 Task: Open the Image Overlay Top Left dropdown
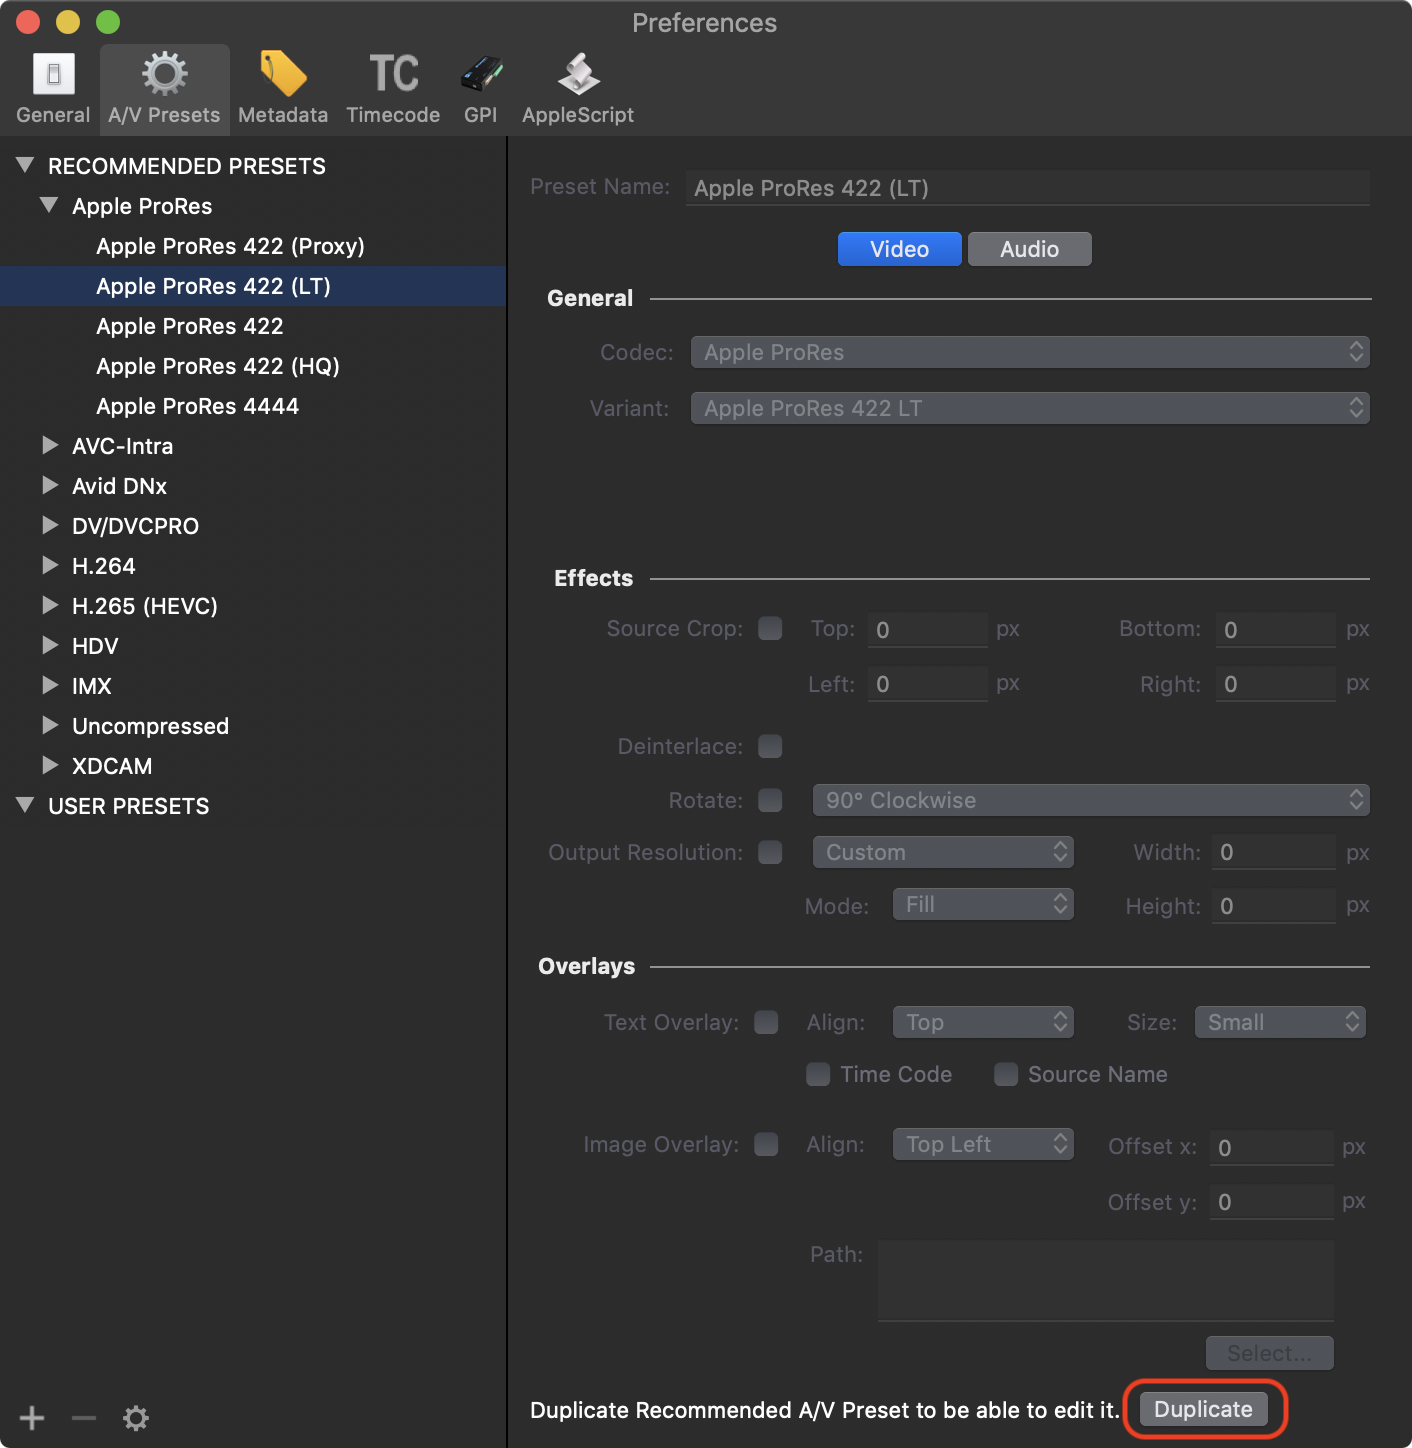983,1144
